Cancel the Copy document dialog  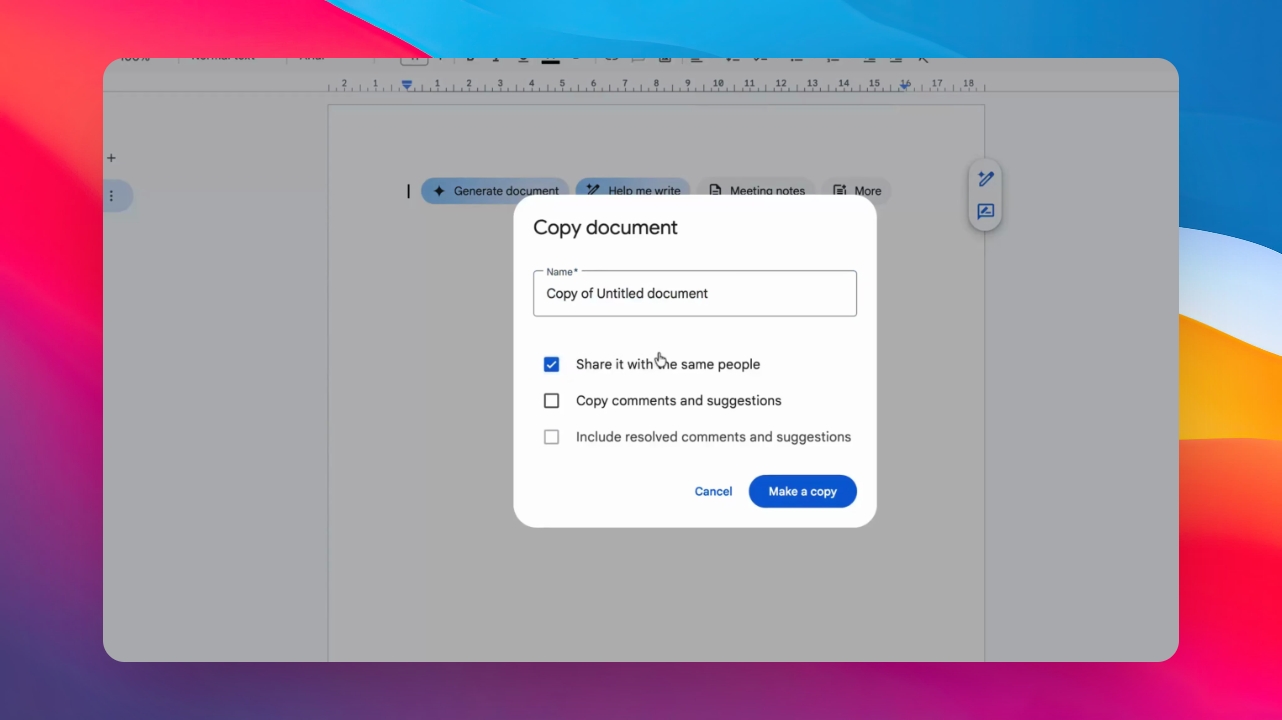(713, 491)
